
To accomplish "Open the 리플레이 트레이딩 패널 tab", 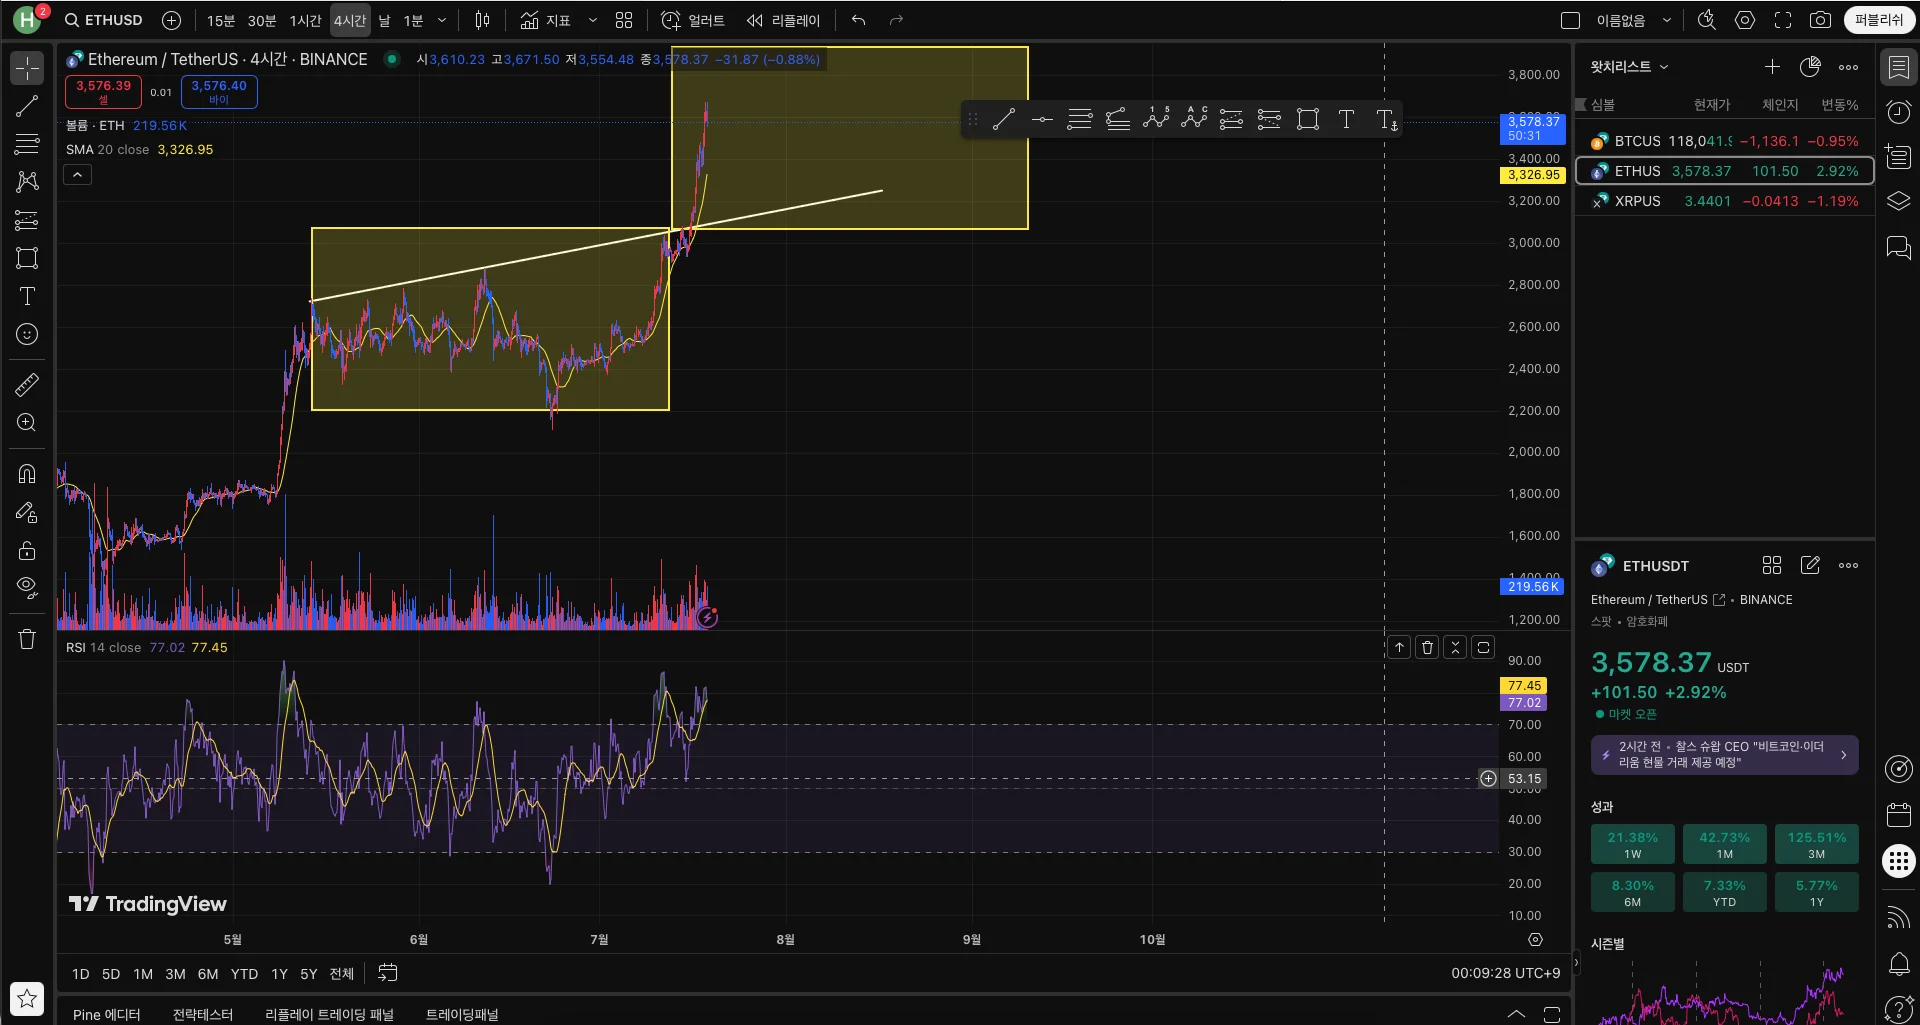I will (329, 1014).
